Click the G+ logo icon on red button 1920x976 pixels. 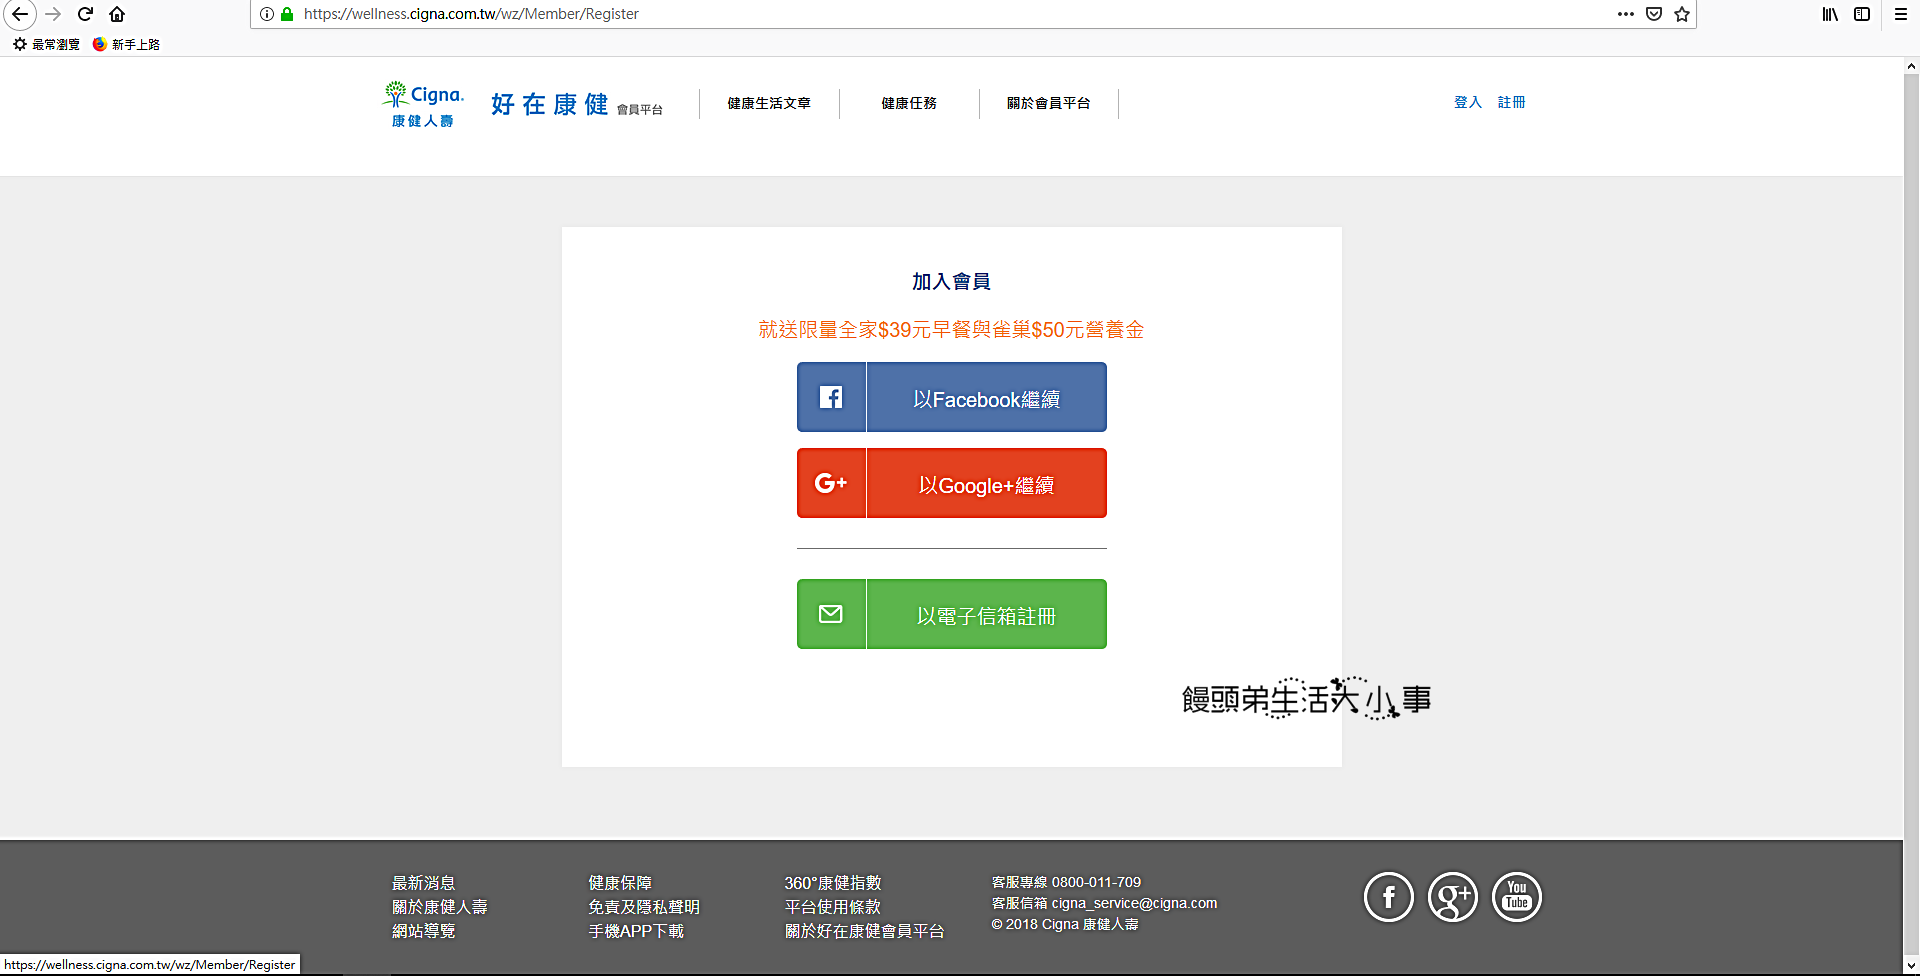click(x=831, y=483)
